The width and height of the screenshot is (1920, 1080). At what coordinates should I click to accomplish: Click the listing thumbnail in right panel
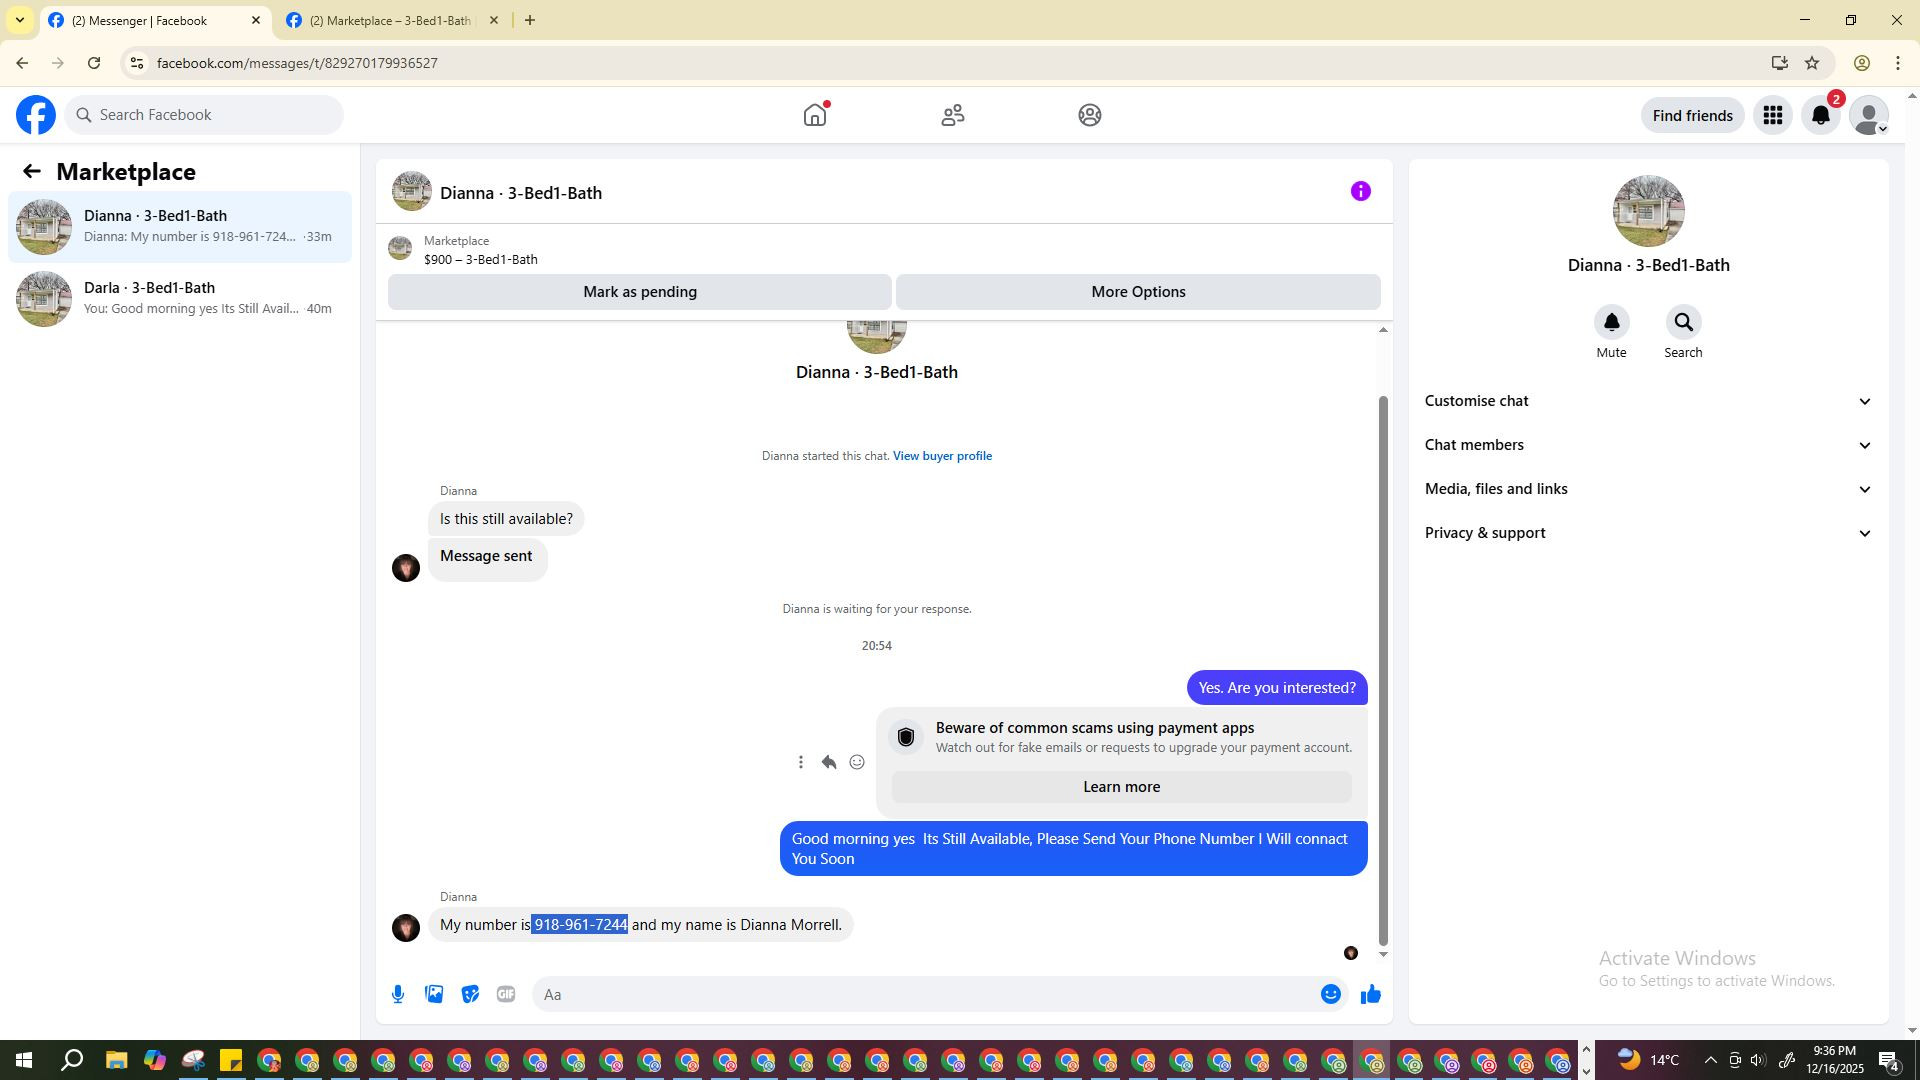(1648, 211)
